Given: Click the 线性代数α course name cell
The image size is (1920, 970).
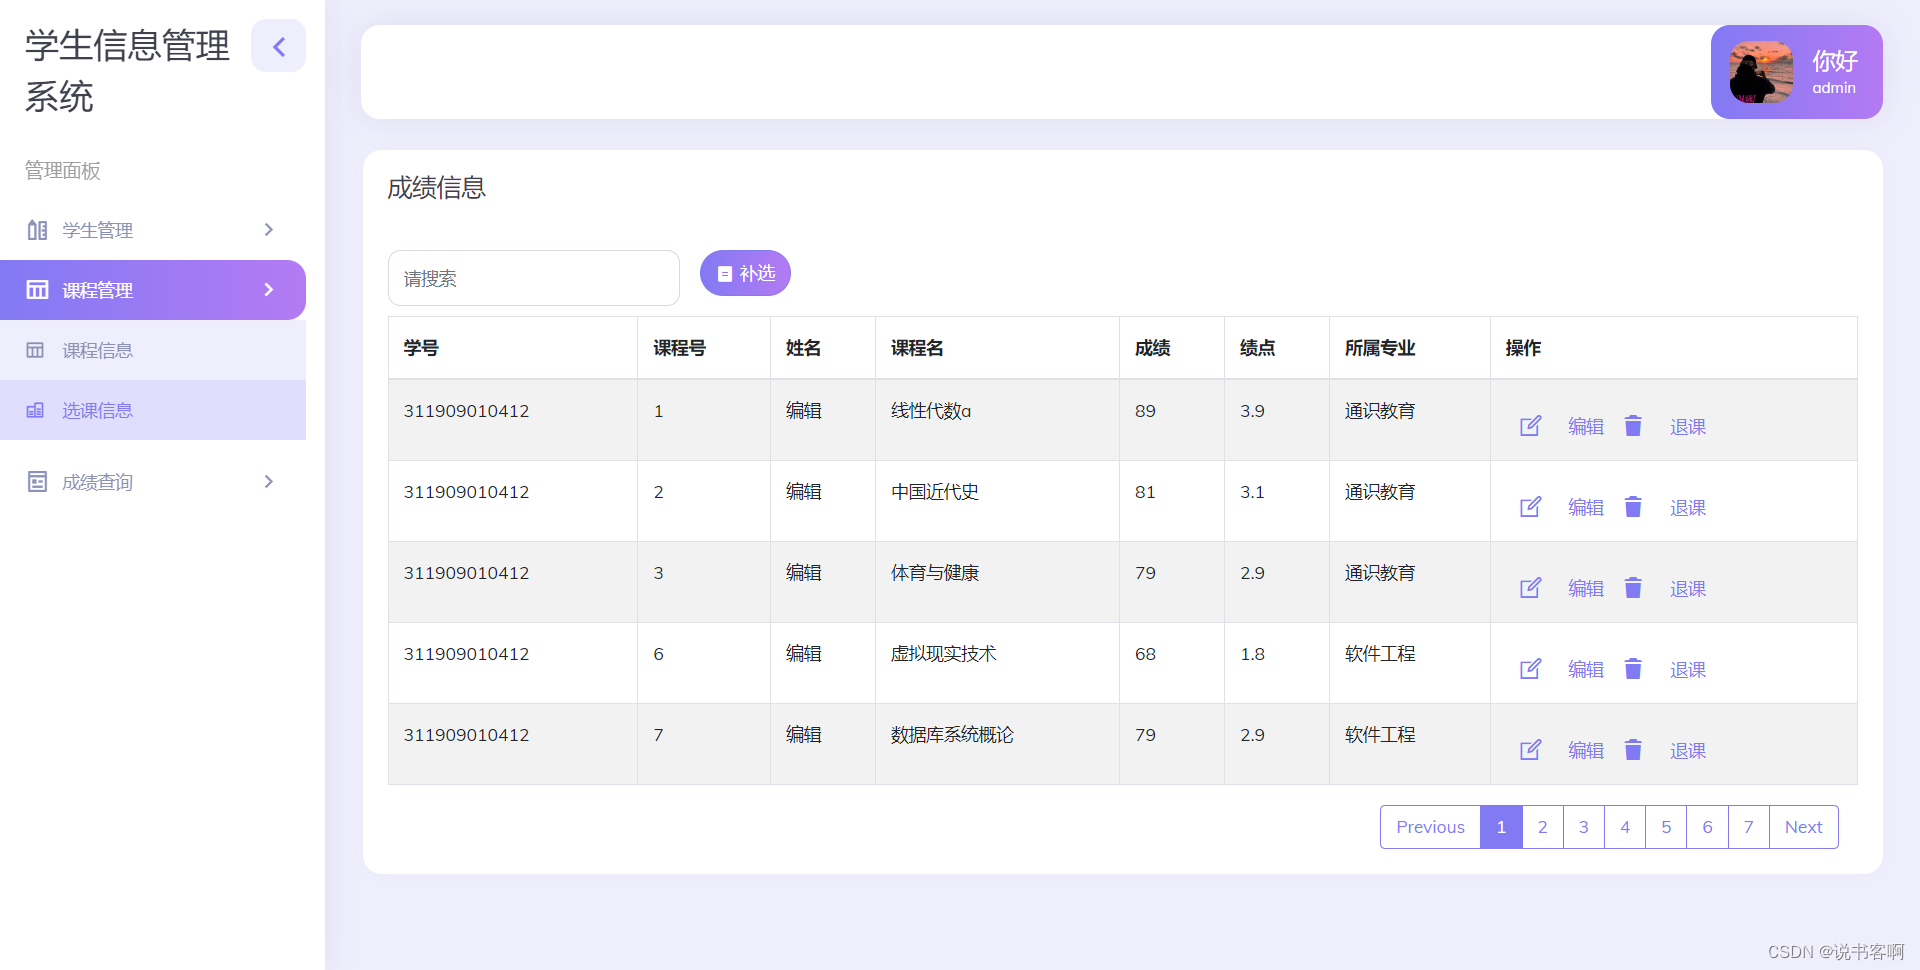Looking at the screenshot, I should tap(997, 420).
